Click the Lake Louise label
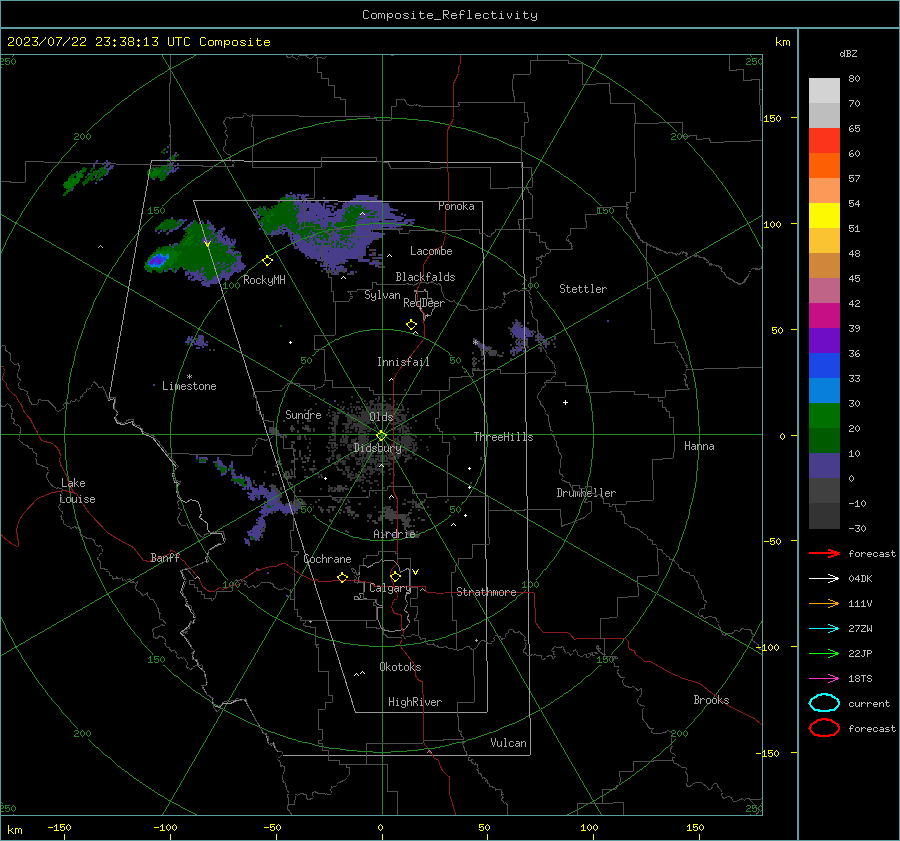Screen dimensions: 900x841 77,491
